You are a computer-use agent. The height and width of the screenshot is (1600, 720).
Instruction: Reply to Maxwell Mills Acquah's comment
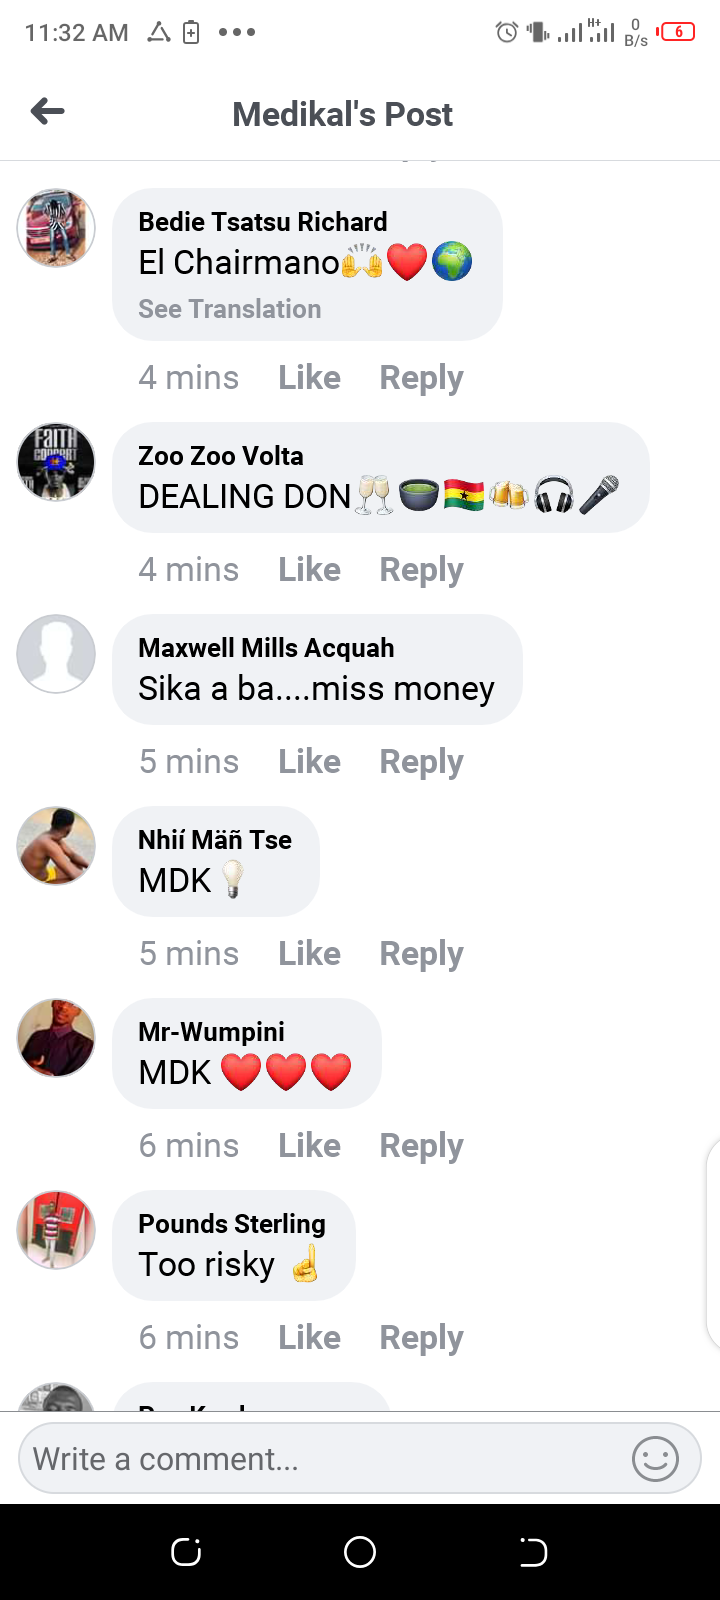point(421,762)
